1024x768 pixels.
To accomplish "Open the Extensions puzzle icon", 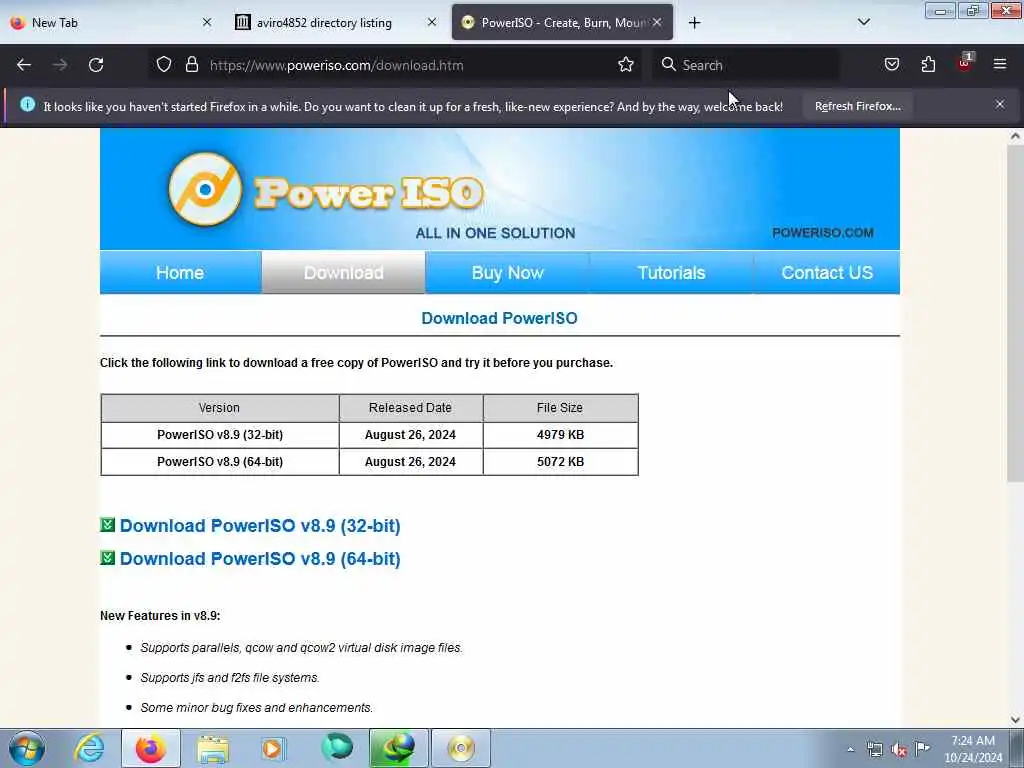I will (928, 64).
